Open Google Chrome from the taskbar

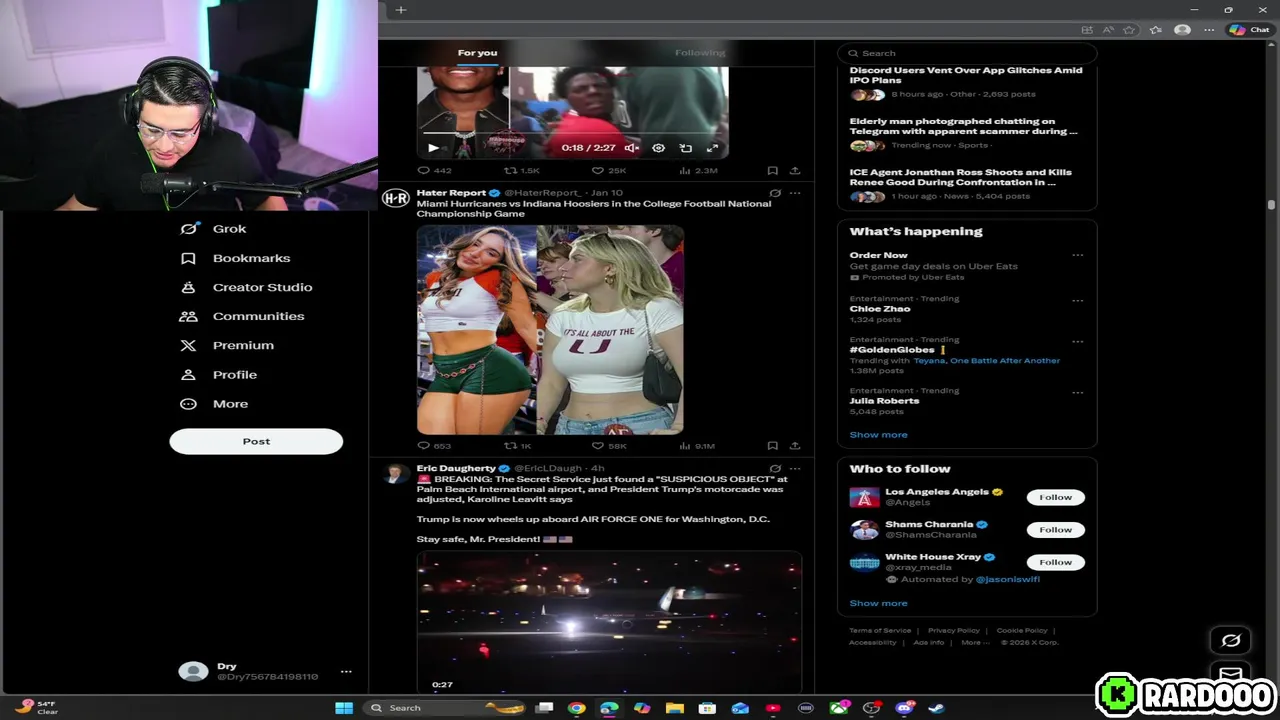click(x=576, y=708)
